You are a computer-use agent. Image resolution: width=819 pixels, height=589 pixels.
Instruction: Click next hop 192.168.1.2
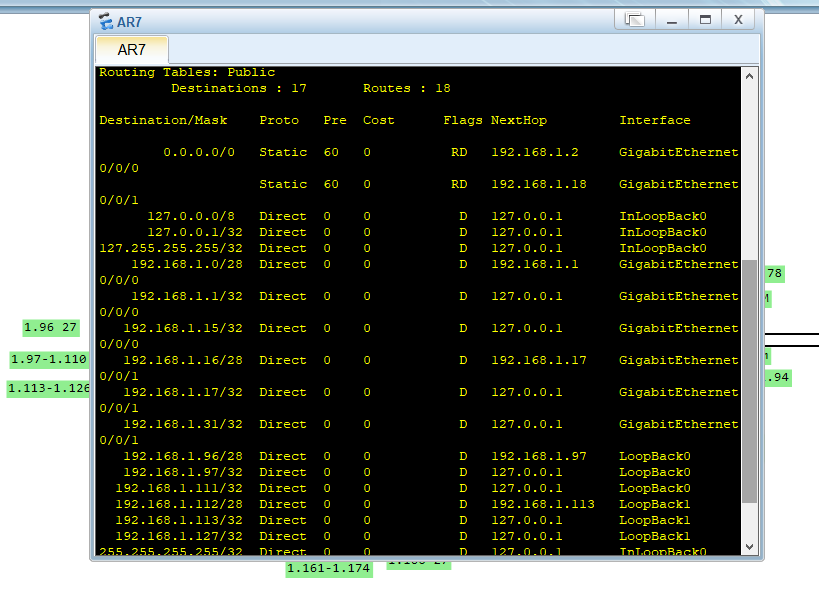pos(535,152)
